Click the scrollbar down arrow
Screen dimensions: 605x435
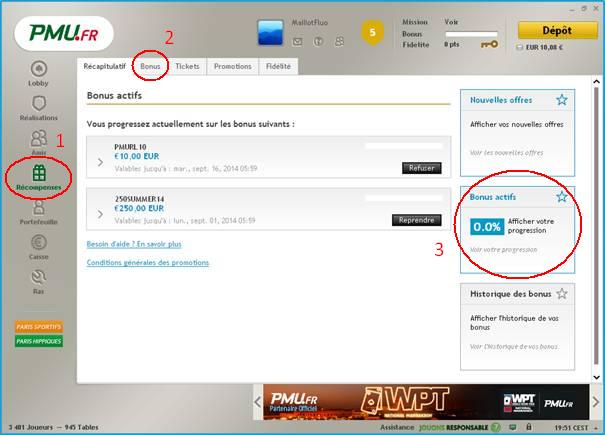tap(597, 377)
